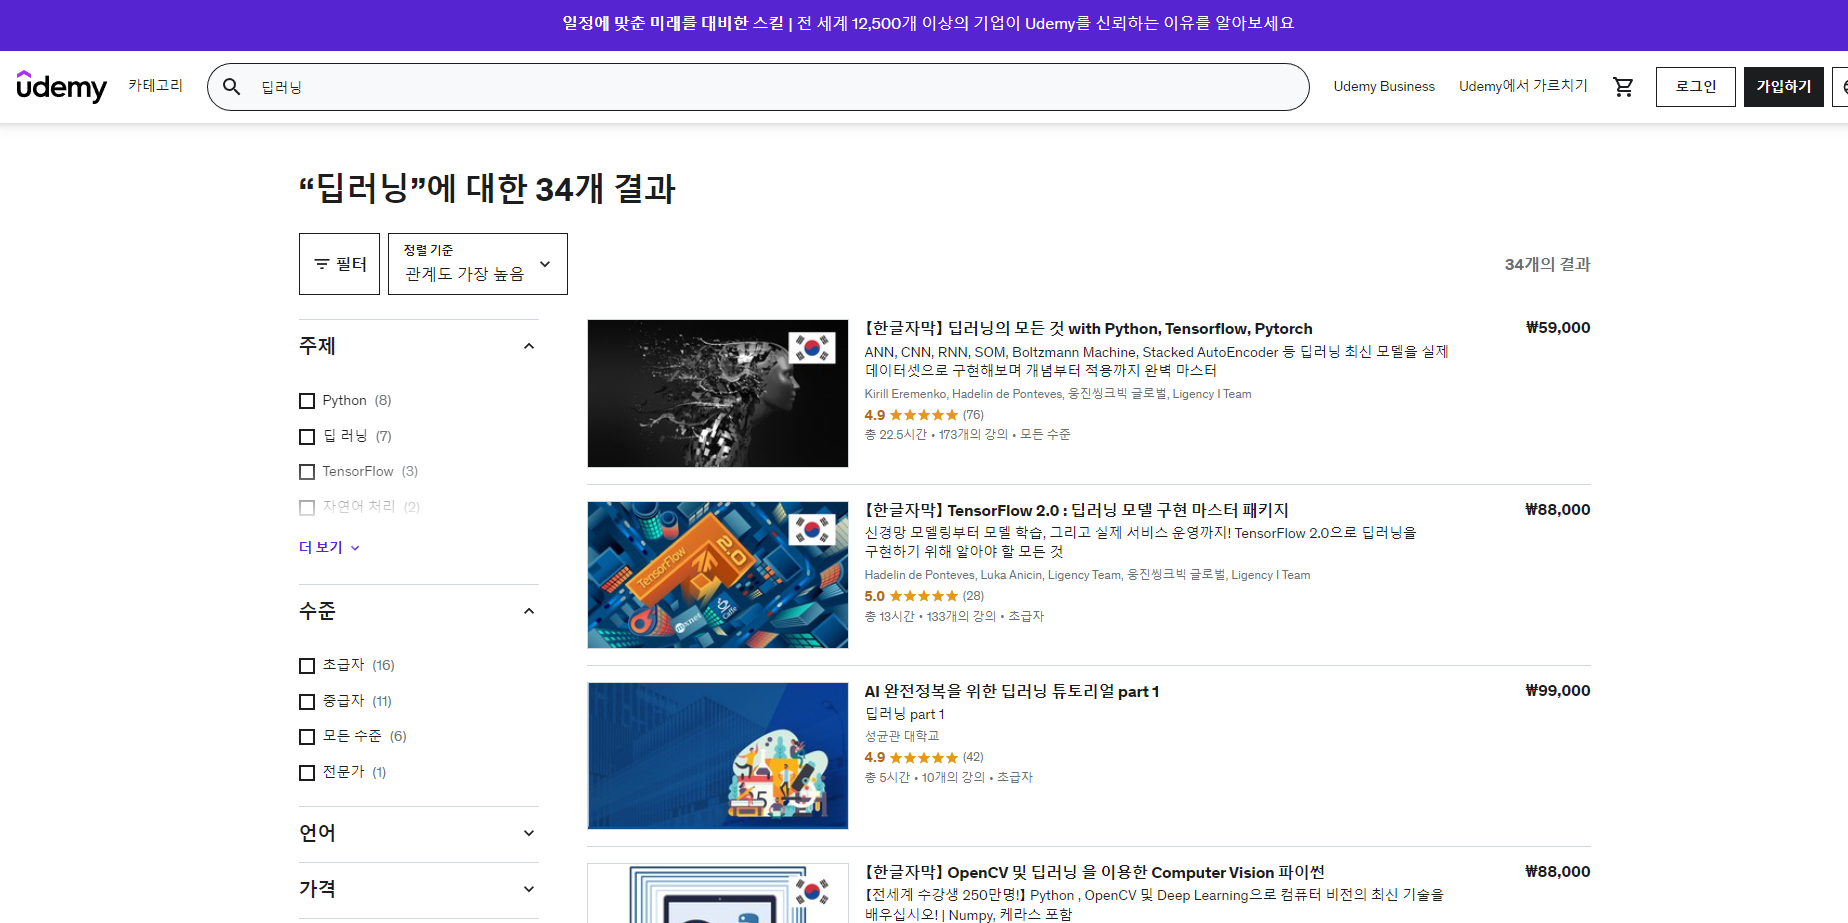Collapse the 수준 filter section
Viewport: 1848px width, 923px height.
click(419, 611)
